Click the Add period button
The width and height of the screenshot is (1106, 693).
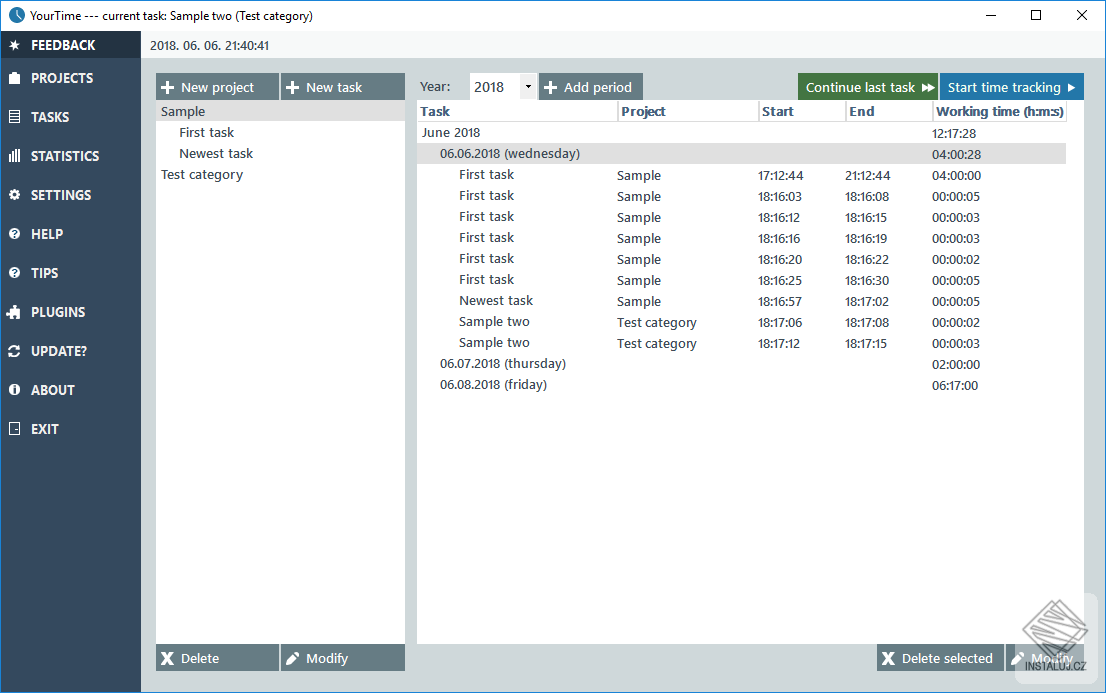point(590,87)
